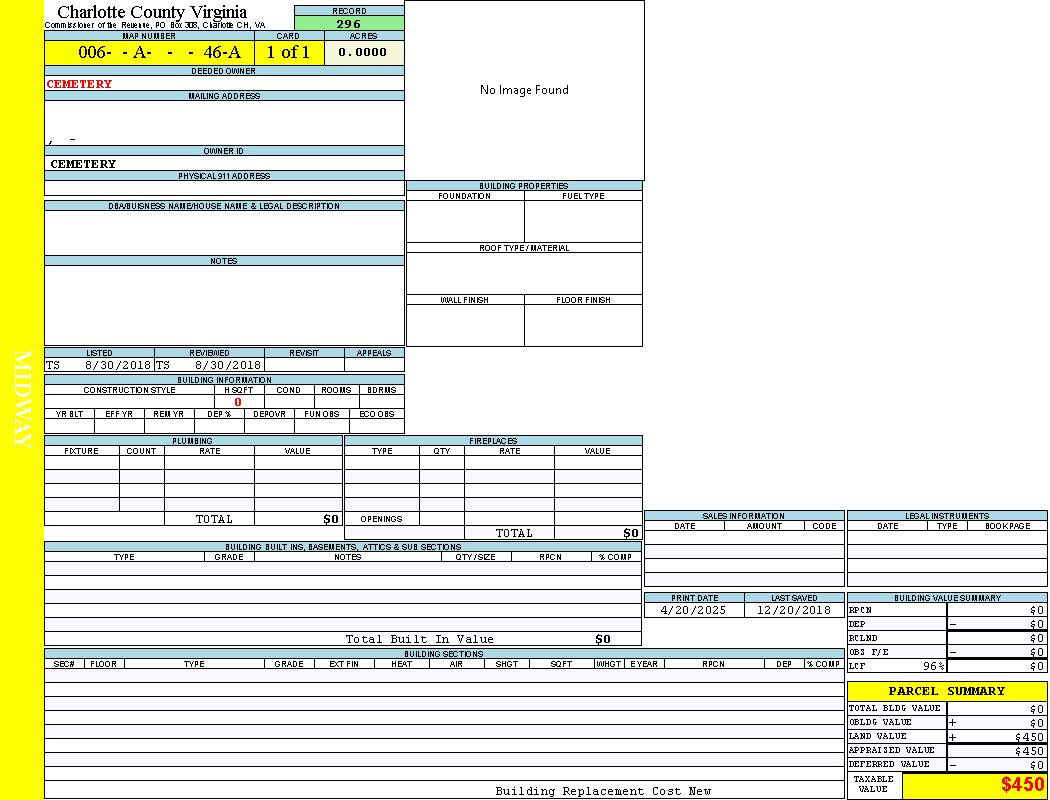Click the Listed date 8/30/2018
Viewport: 1050px width, 800px height.
coord(117,366)
